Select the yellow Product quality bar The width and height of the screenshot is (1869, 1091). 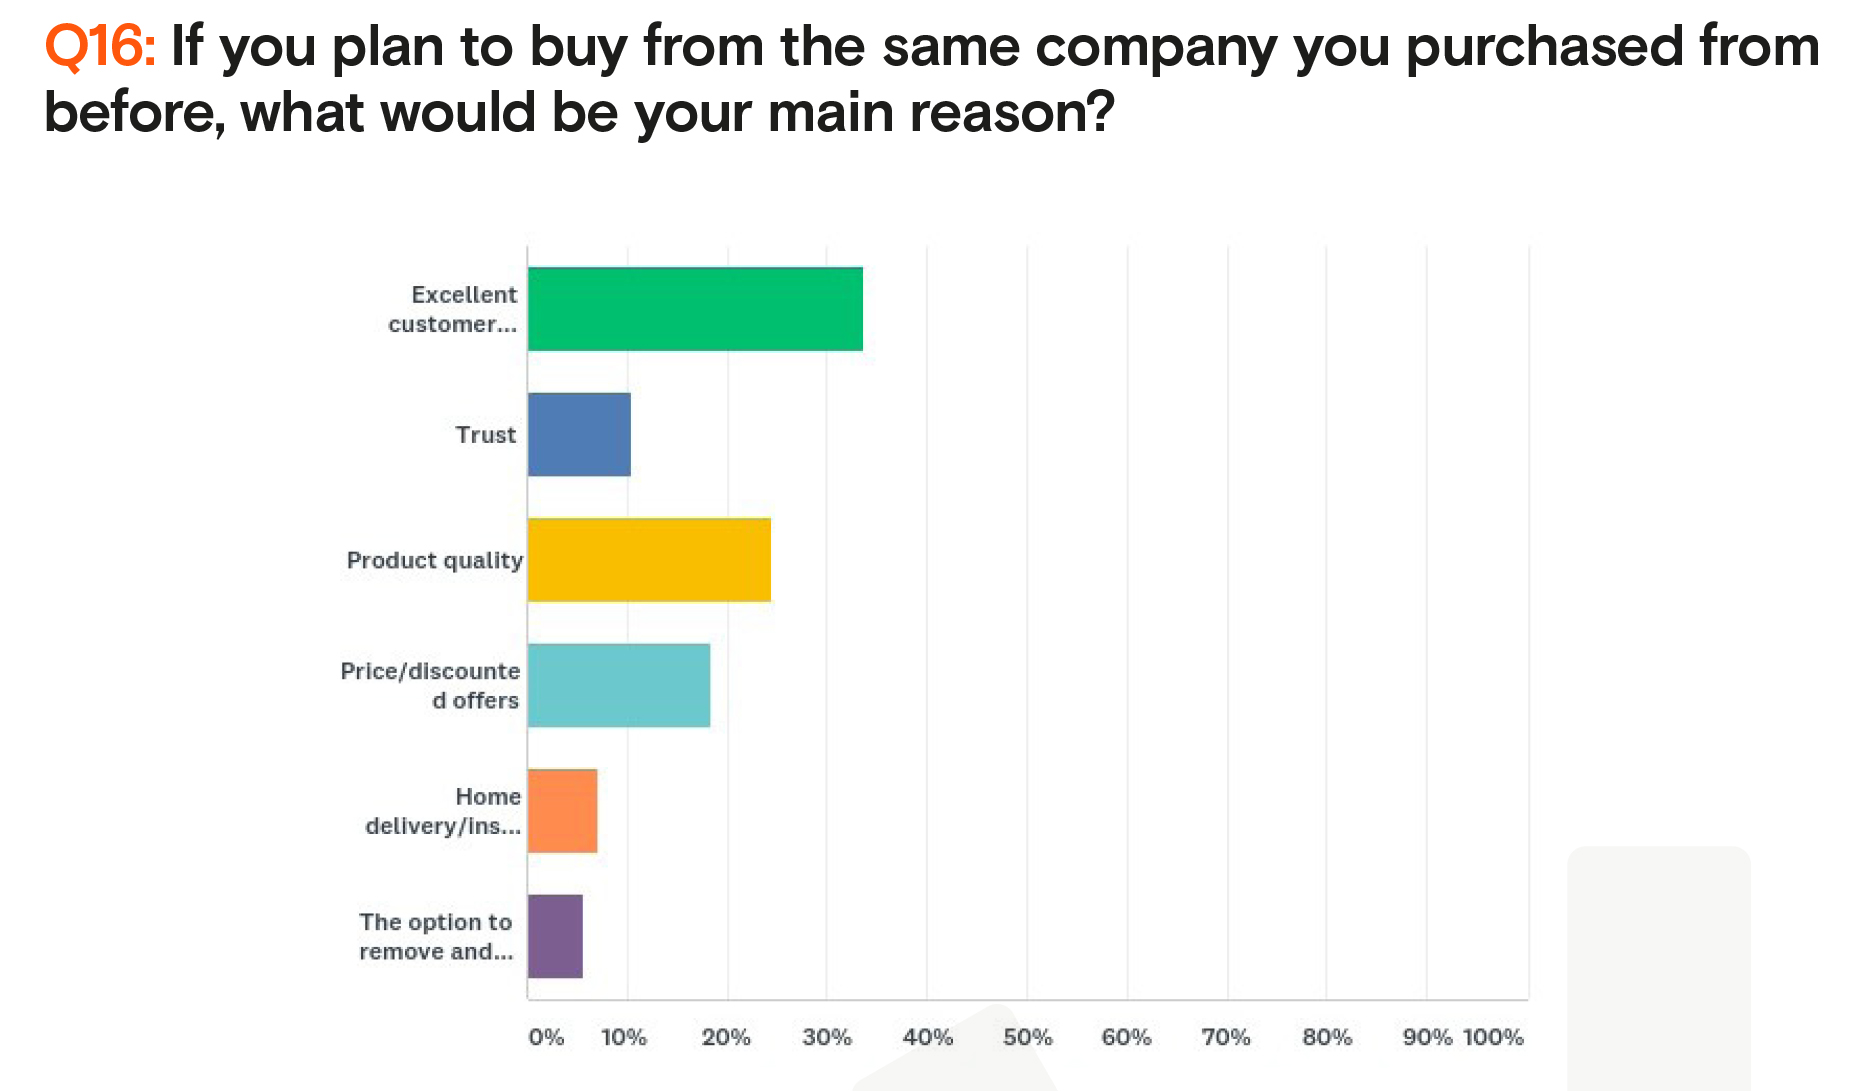(649, 560)
